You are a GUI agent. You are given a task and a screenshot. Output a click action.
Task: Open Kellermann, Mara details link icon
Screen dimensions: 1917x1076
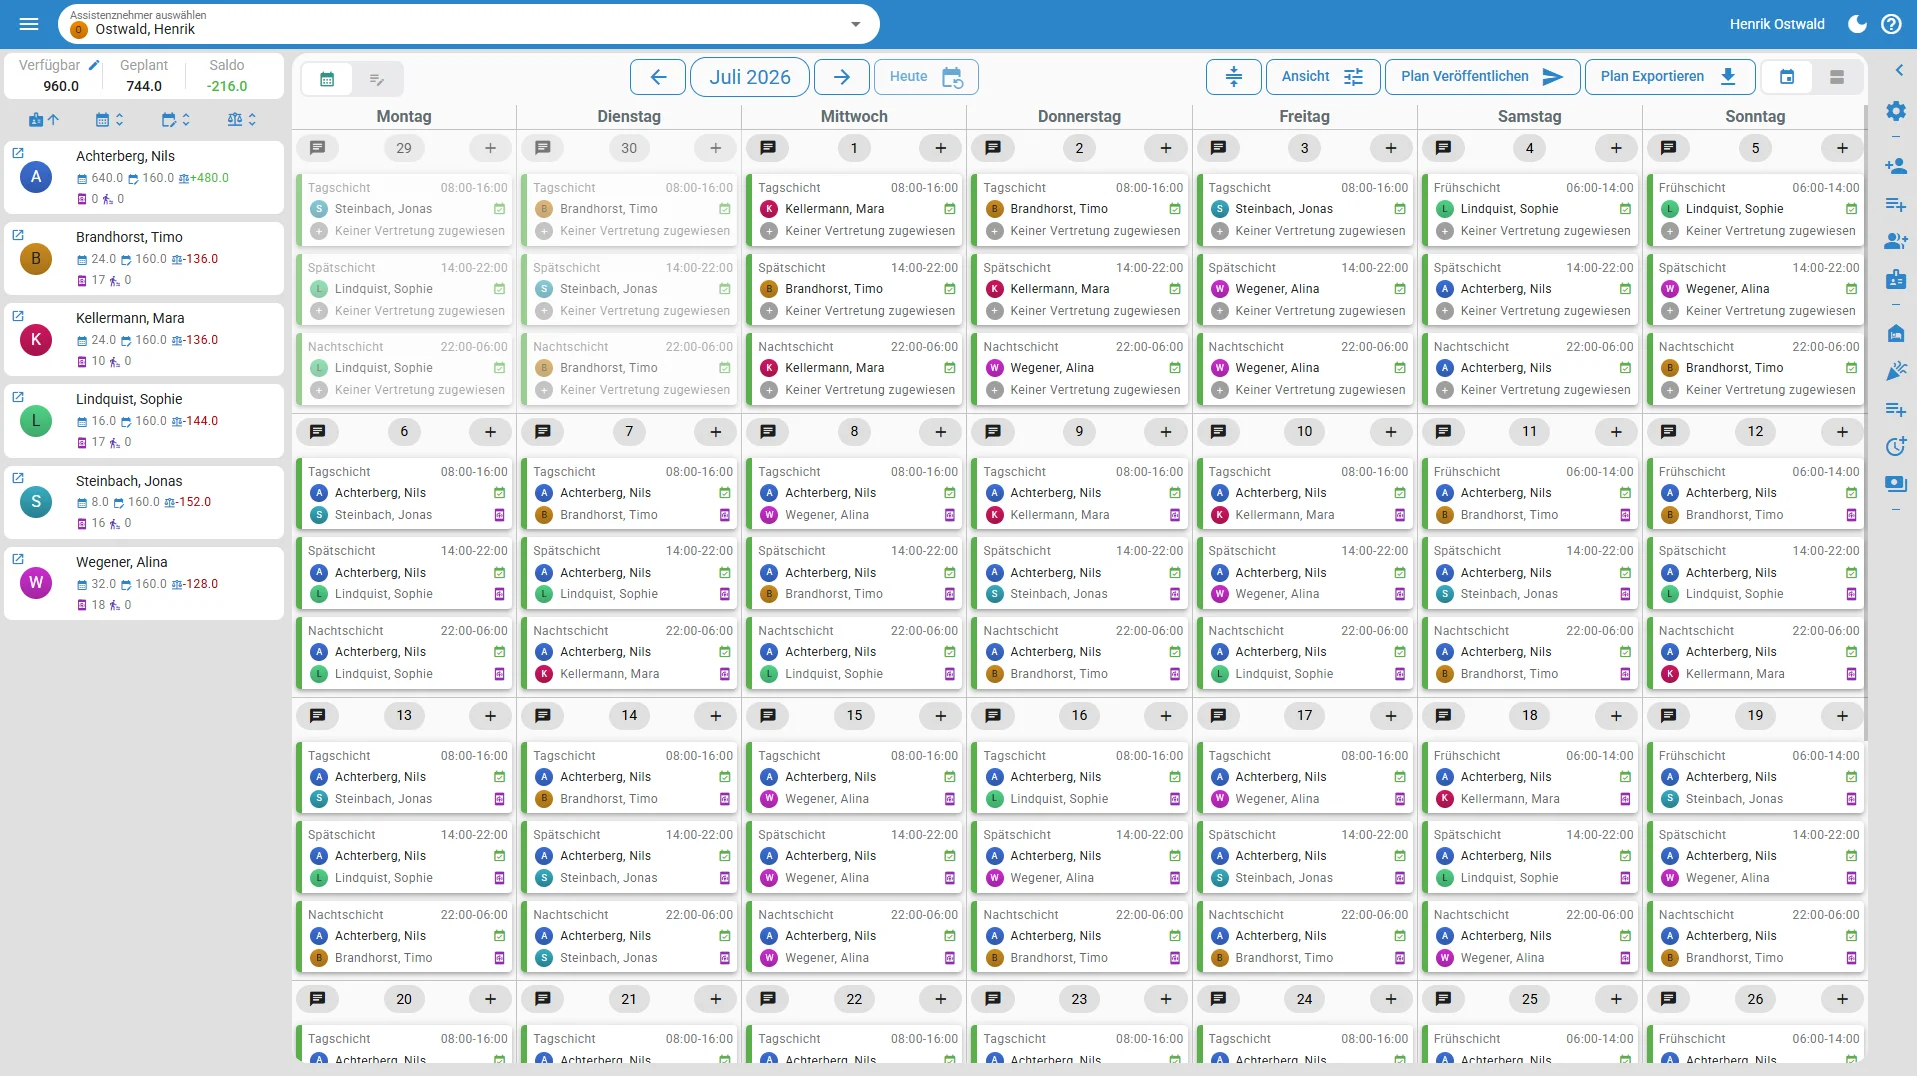pyautogui.click(x=18, y=316)
